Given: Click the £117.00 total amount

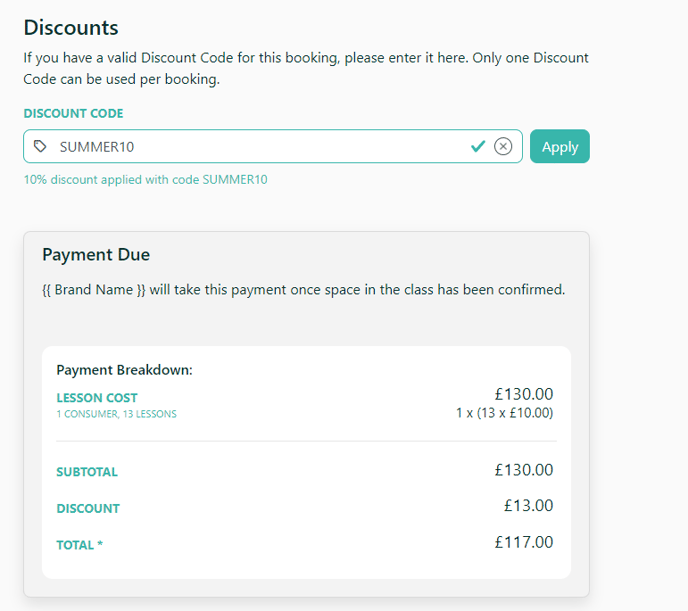Looking at the screenshot, I should point(524,542).
